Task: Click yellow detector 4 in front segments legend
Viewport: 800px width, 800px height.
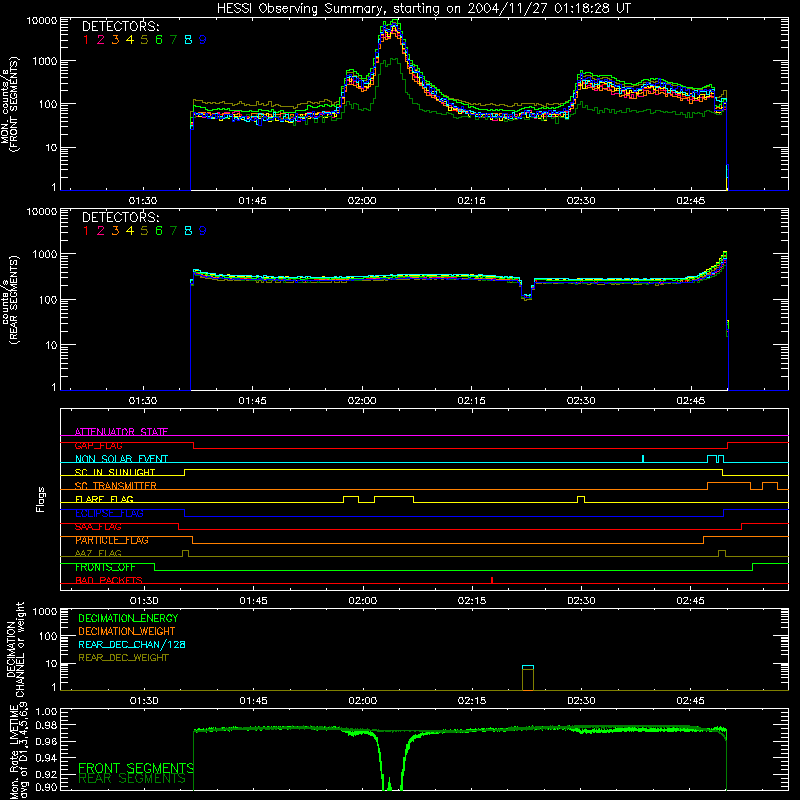Action: [130, 40]
